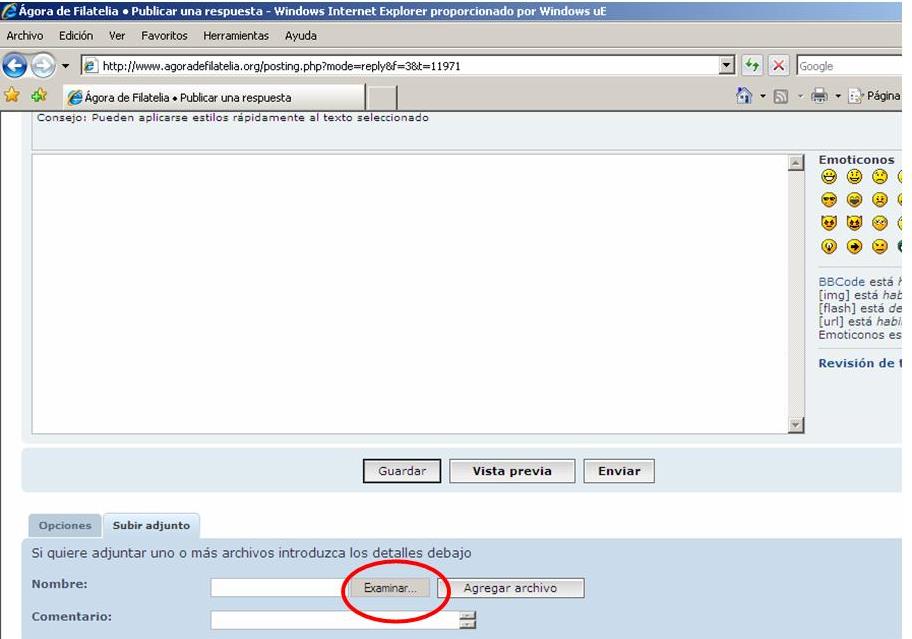Click the red Stop loading icon
Viewport: 912px width, 639px height.
779,66
